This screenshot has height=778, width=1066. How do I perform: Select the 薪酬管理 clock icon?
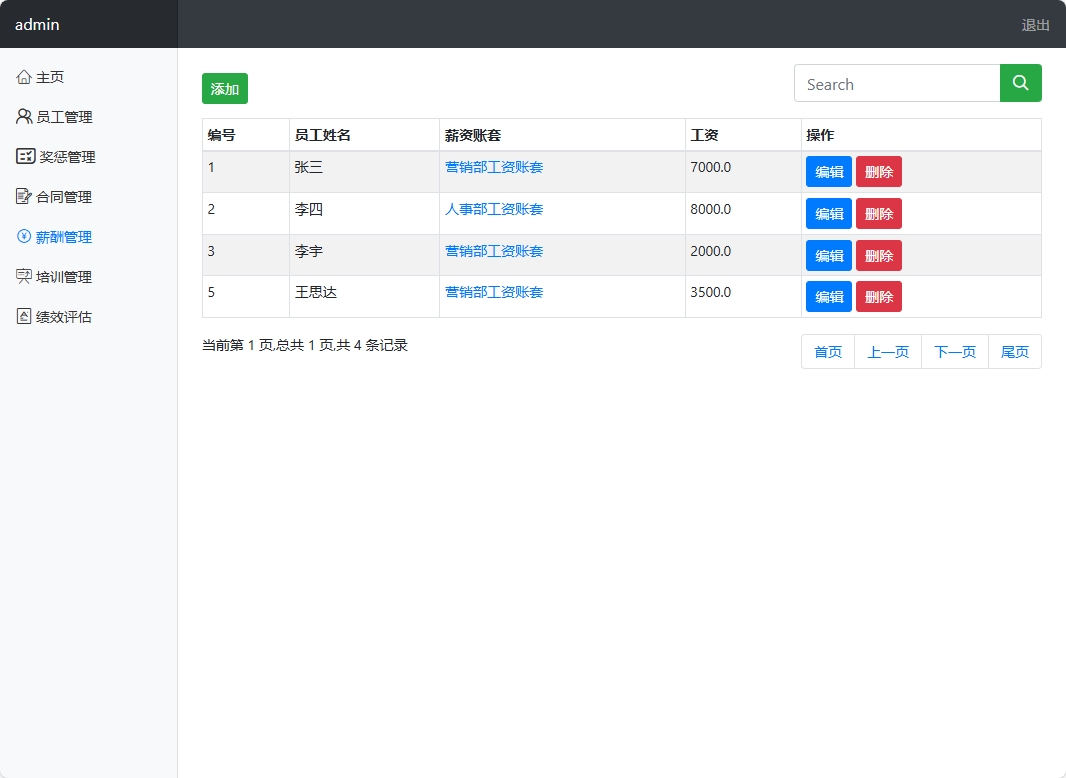(x=24, y=237)
